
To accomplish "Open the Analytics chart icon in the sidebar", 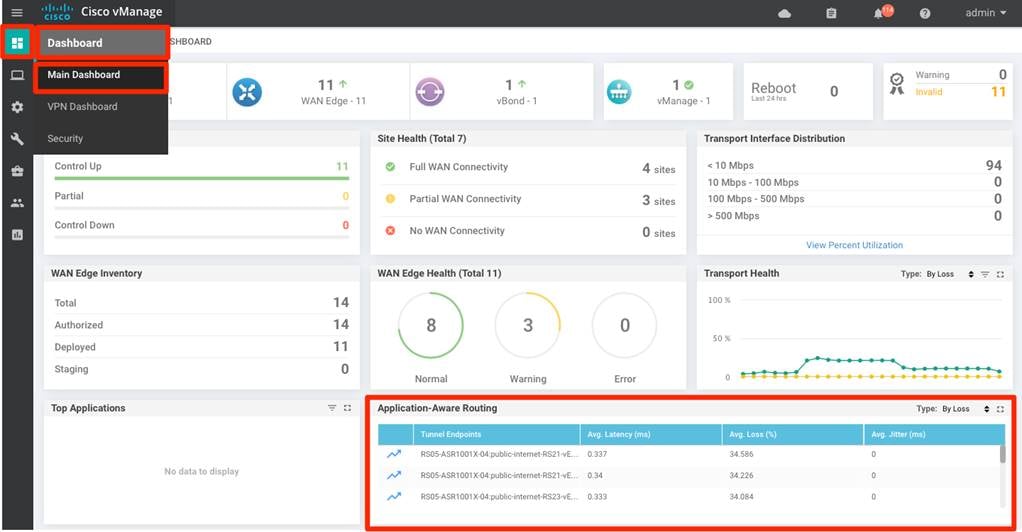I will coord(17,235).
